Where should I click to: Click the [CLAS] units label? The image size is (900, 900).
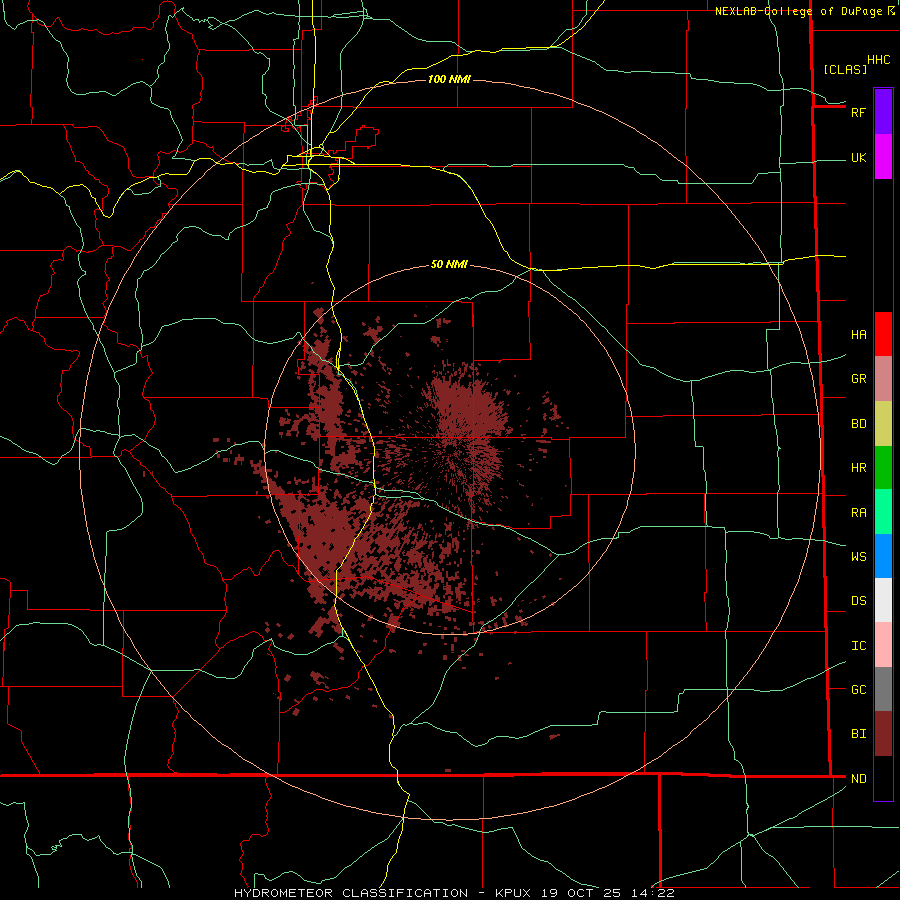click(845, 69)
